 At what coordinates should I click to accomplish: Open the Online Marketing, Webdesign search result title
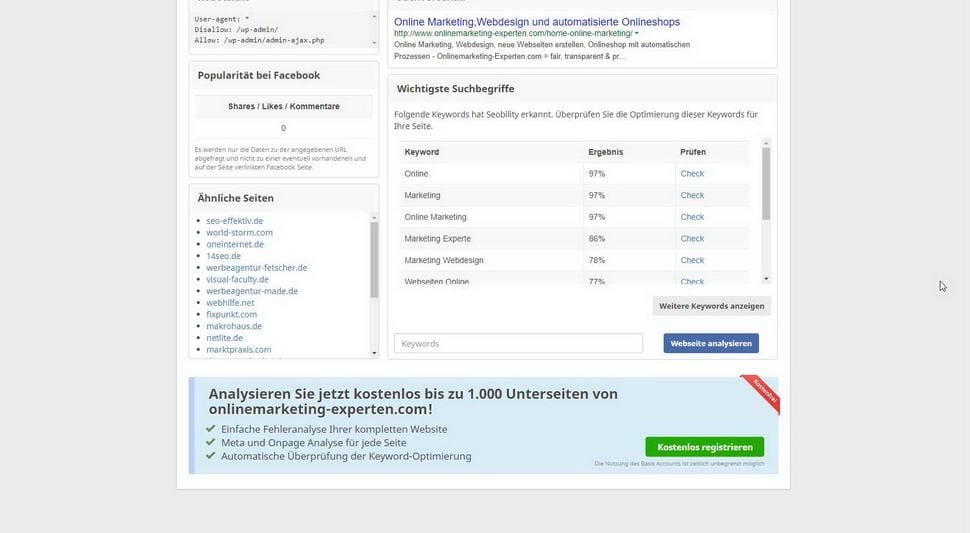536,21
